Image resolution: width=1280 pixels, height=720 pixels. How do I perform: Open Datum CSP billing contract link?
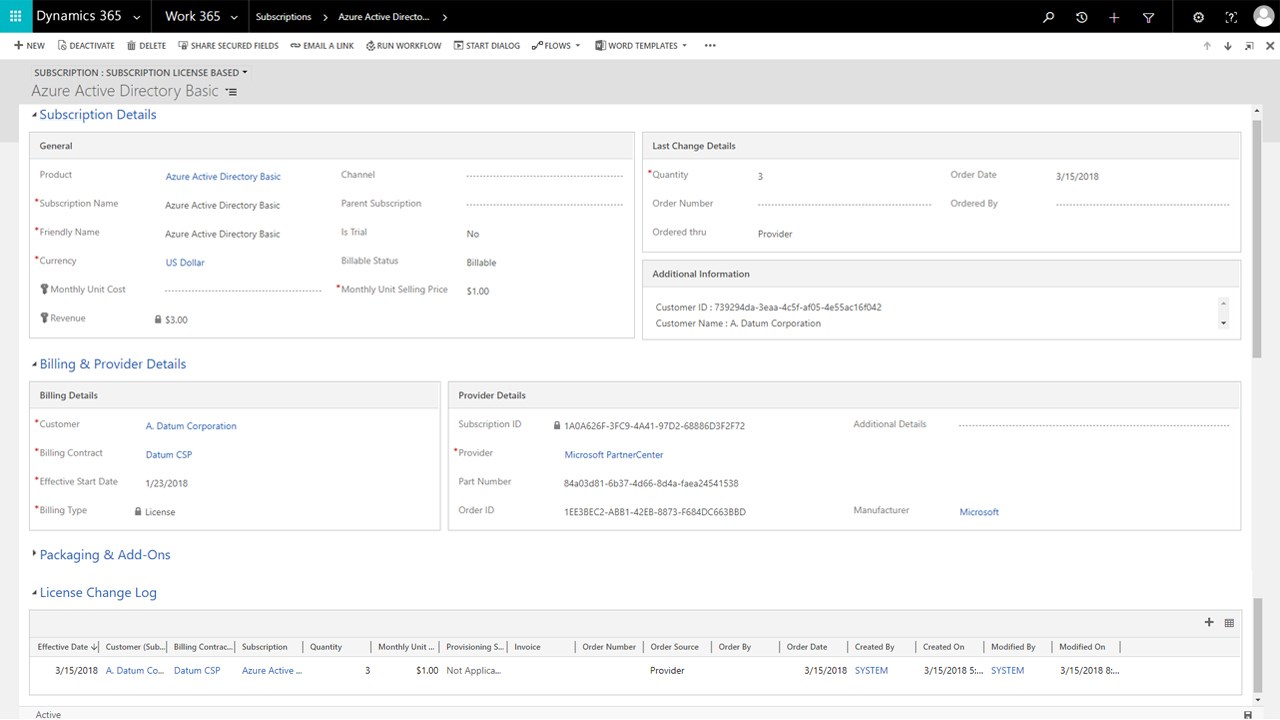pyautogui.click(x=169, y=455)
